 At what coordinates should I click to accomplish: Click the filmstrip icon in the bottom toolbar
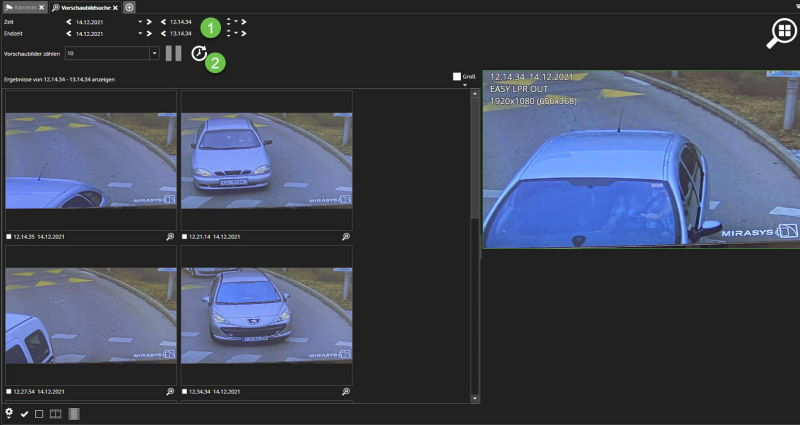(x=73, y=413)
